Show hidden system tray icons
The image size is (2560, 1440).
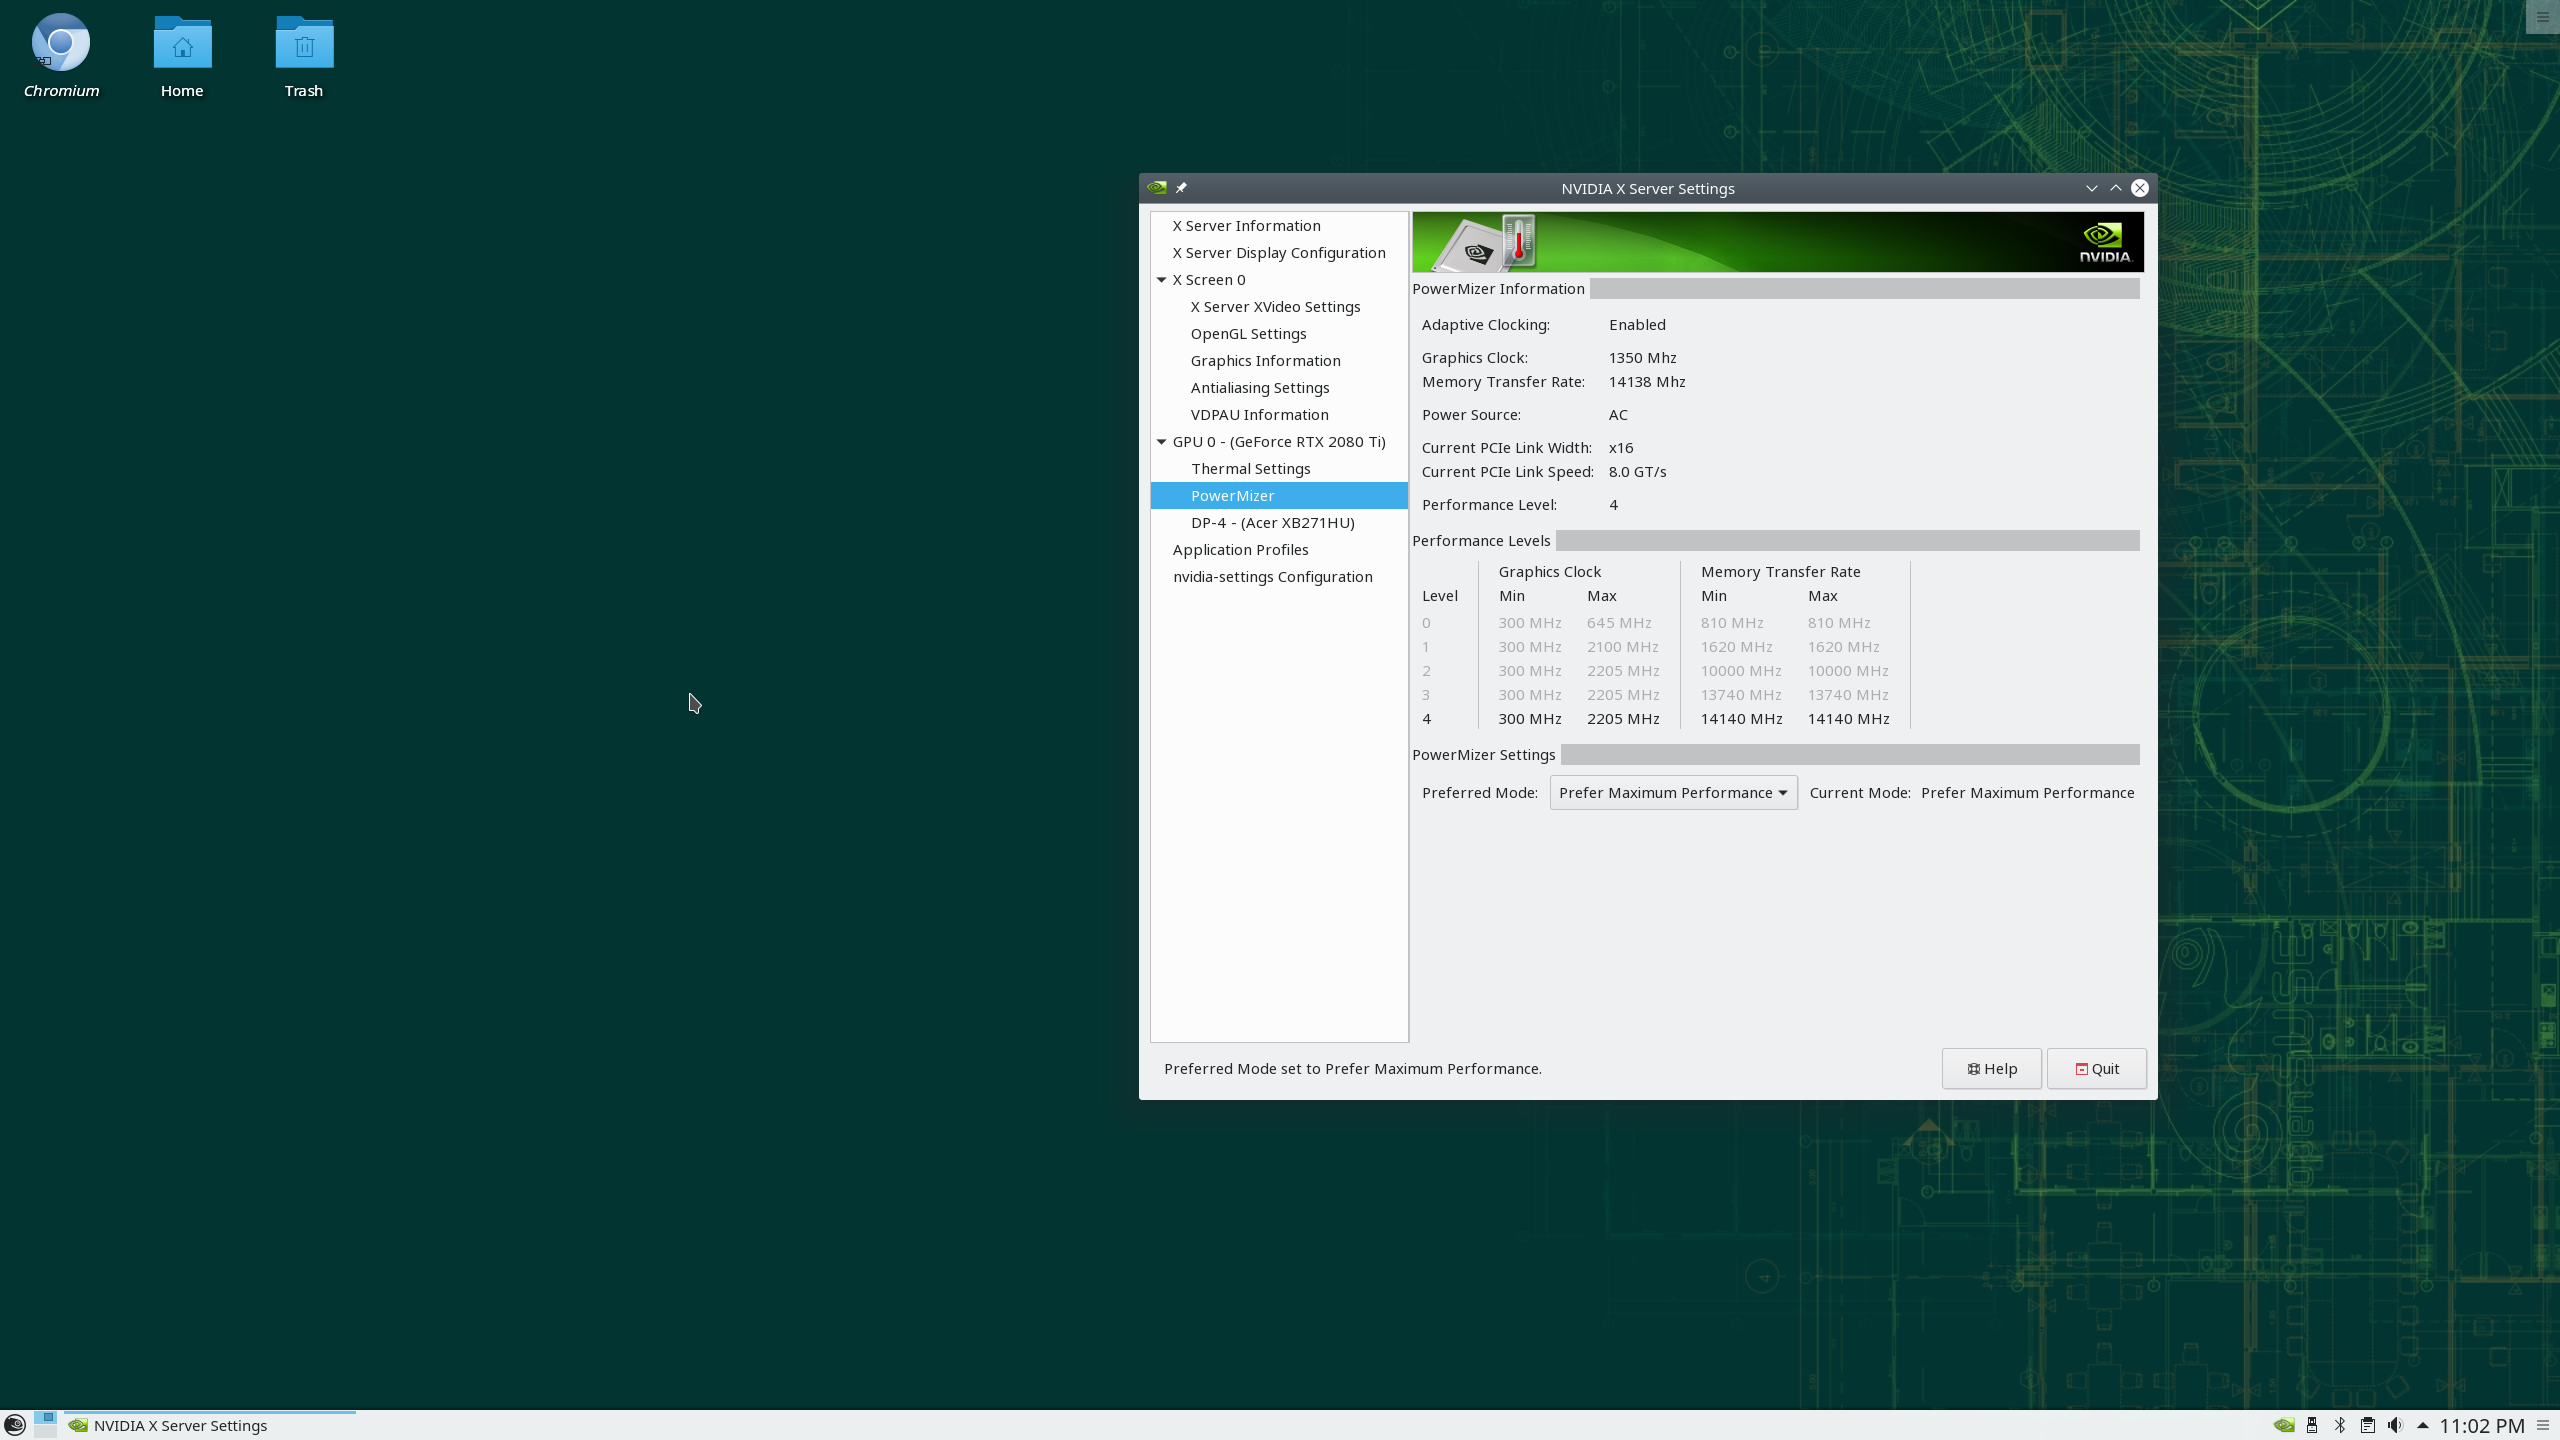click(x=2422, y=1425)
